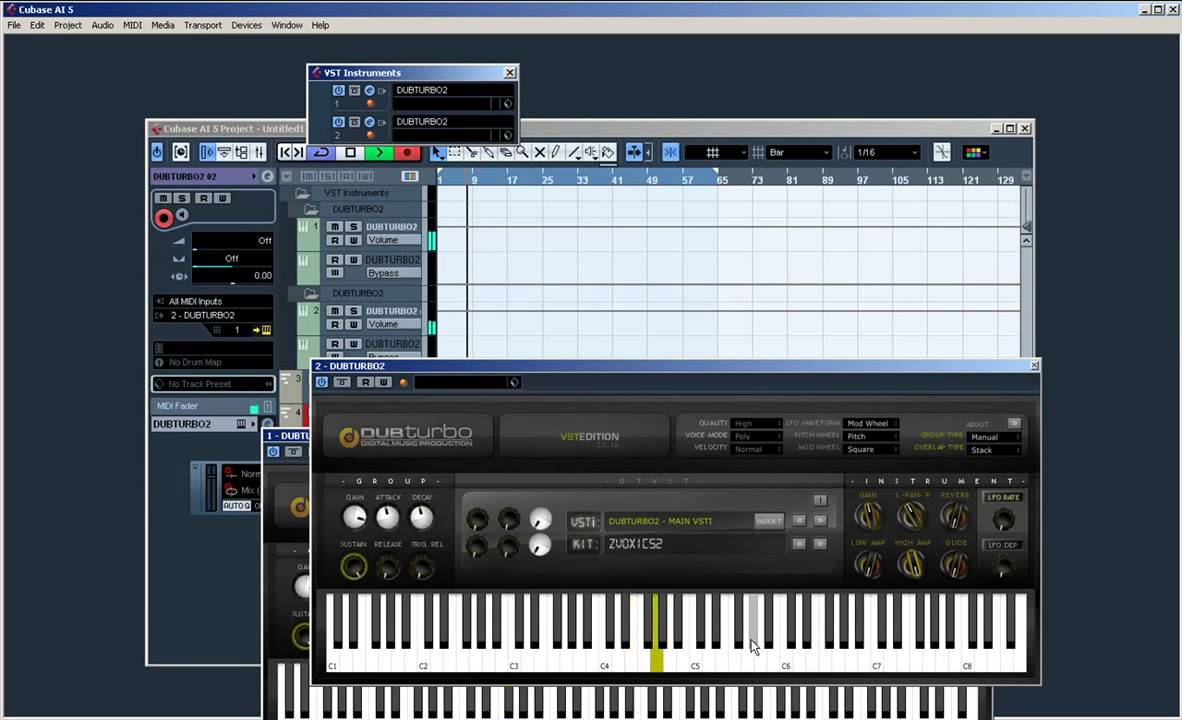Click the LFO RATE knob

coord(1003,519)
